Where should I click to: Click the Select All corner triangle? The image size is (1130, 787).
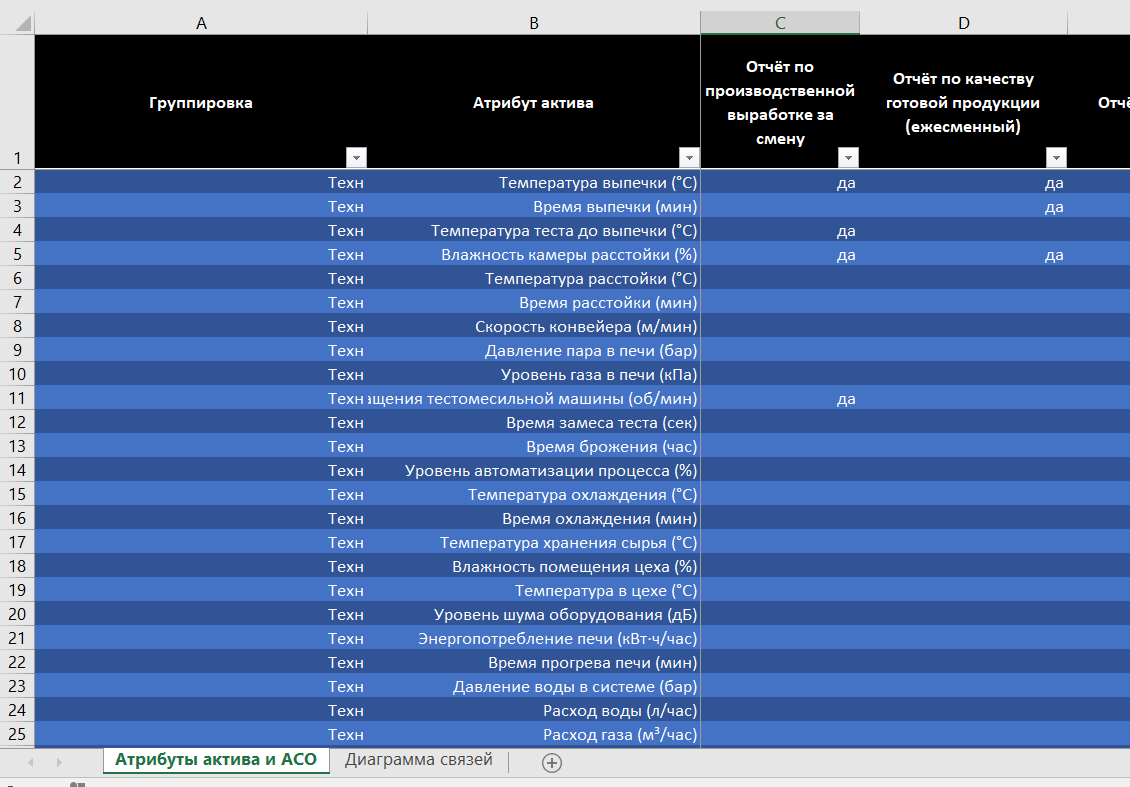click(x=22, y=23)
